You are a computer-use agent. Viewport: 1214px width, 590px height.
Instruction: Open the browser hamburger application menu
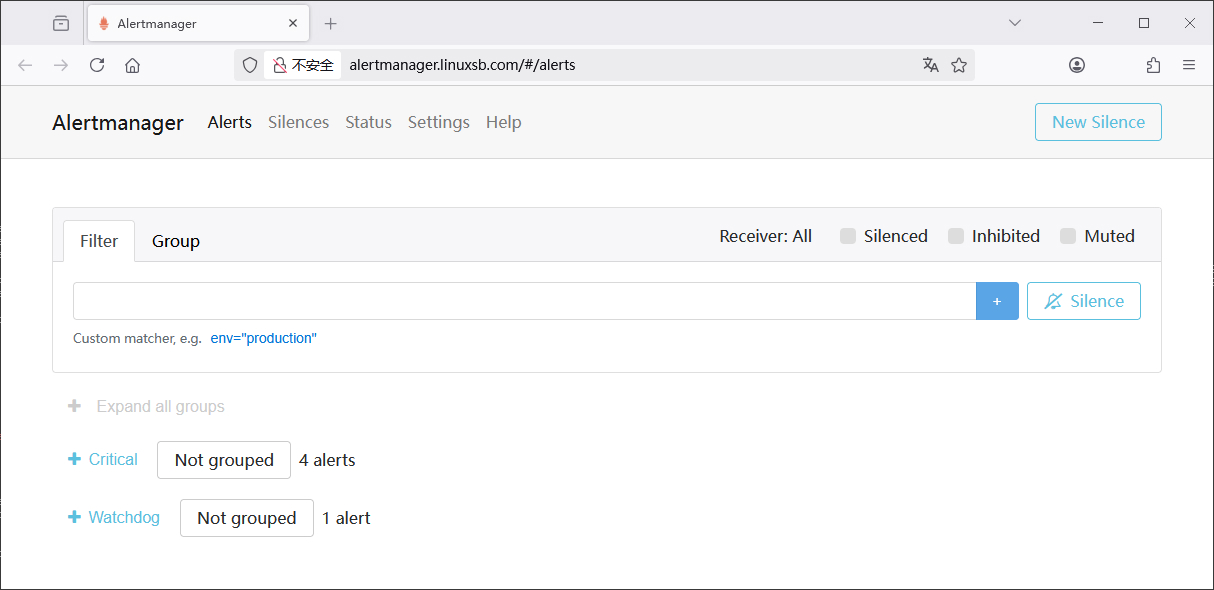tap(1189, 65)
